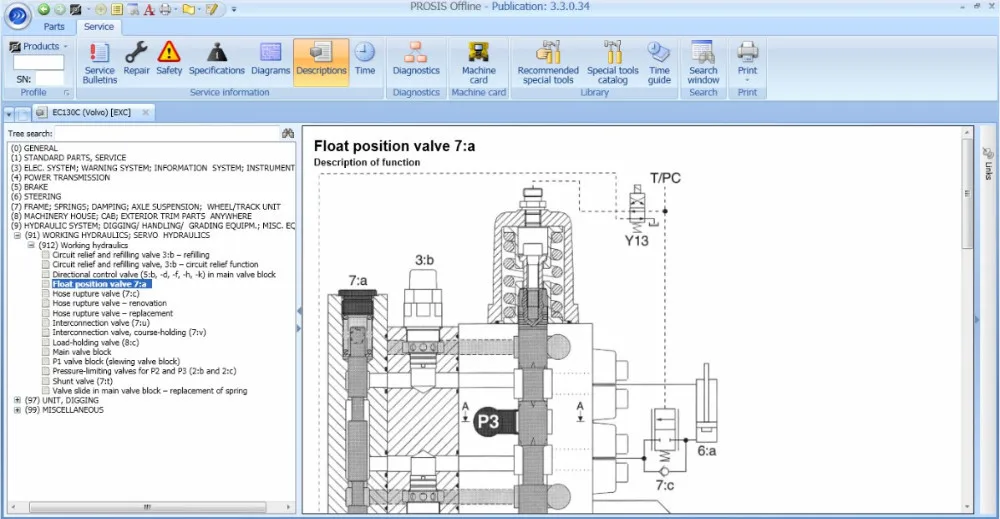This screenshot has width=1000, height=519.
Task: Click the SN serial number field
Action: [x=49, y=79]
